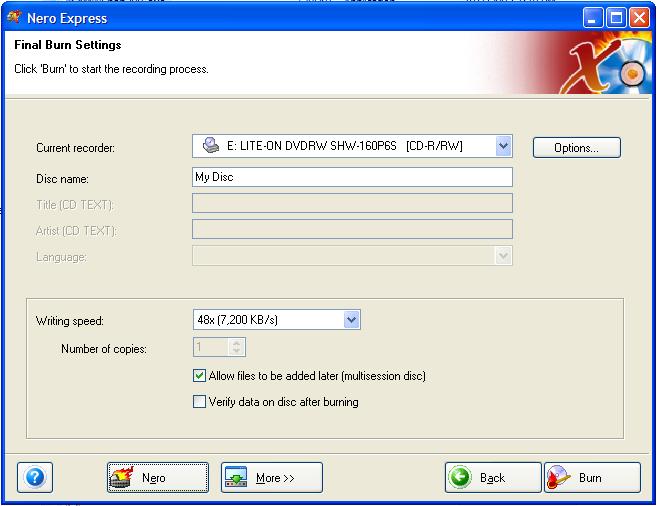Open the help question mark button

click(x=35, y=477)
